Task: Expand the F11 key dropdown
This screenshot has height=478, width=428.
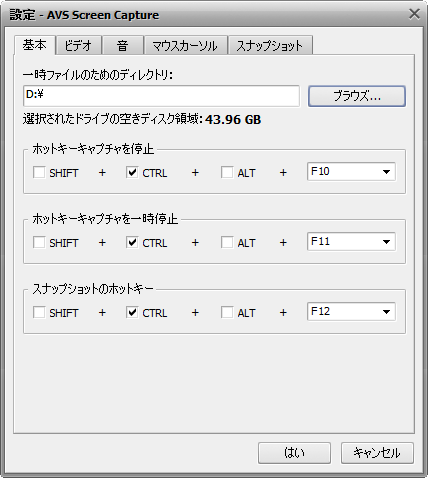Action: click(351, 242)
